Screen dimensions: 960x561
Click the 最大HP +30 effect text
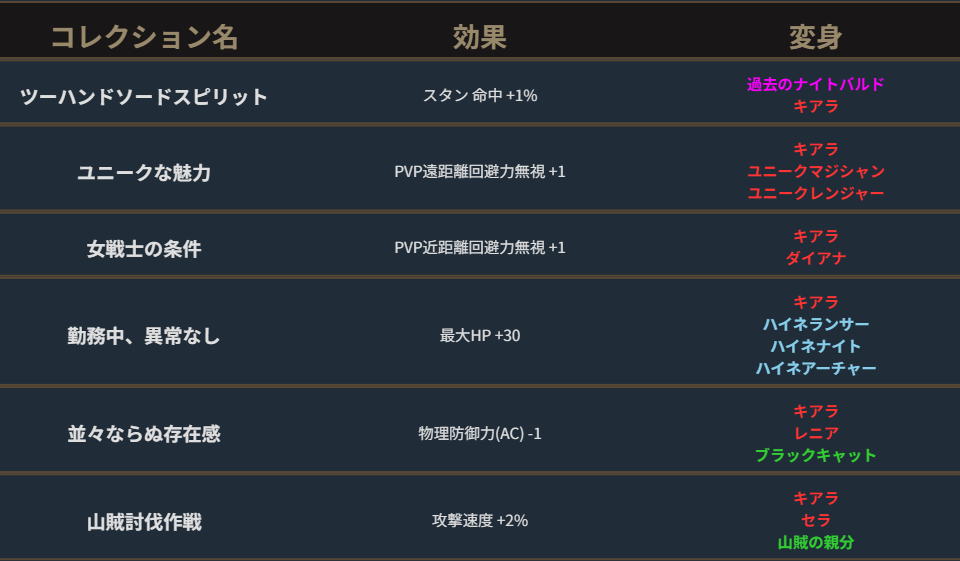click(x=480, y=336)
